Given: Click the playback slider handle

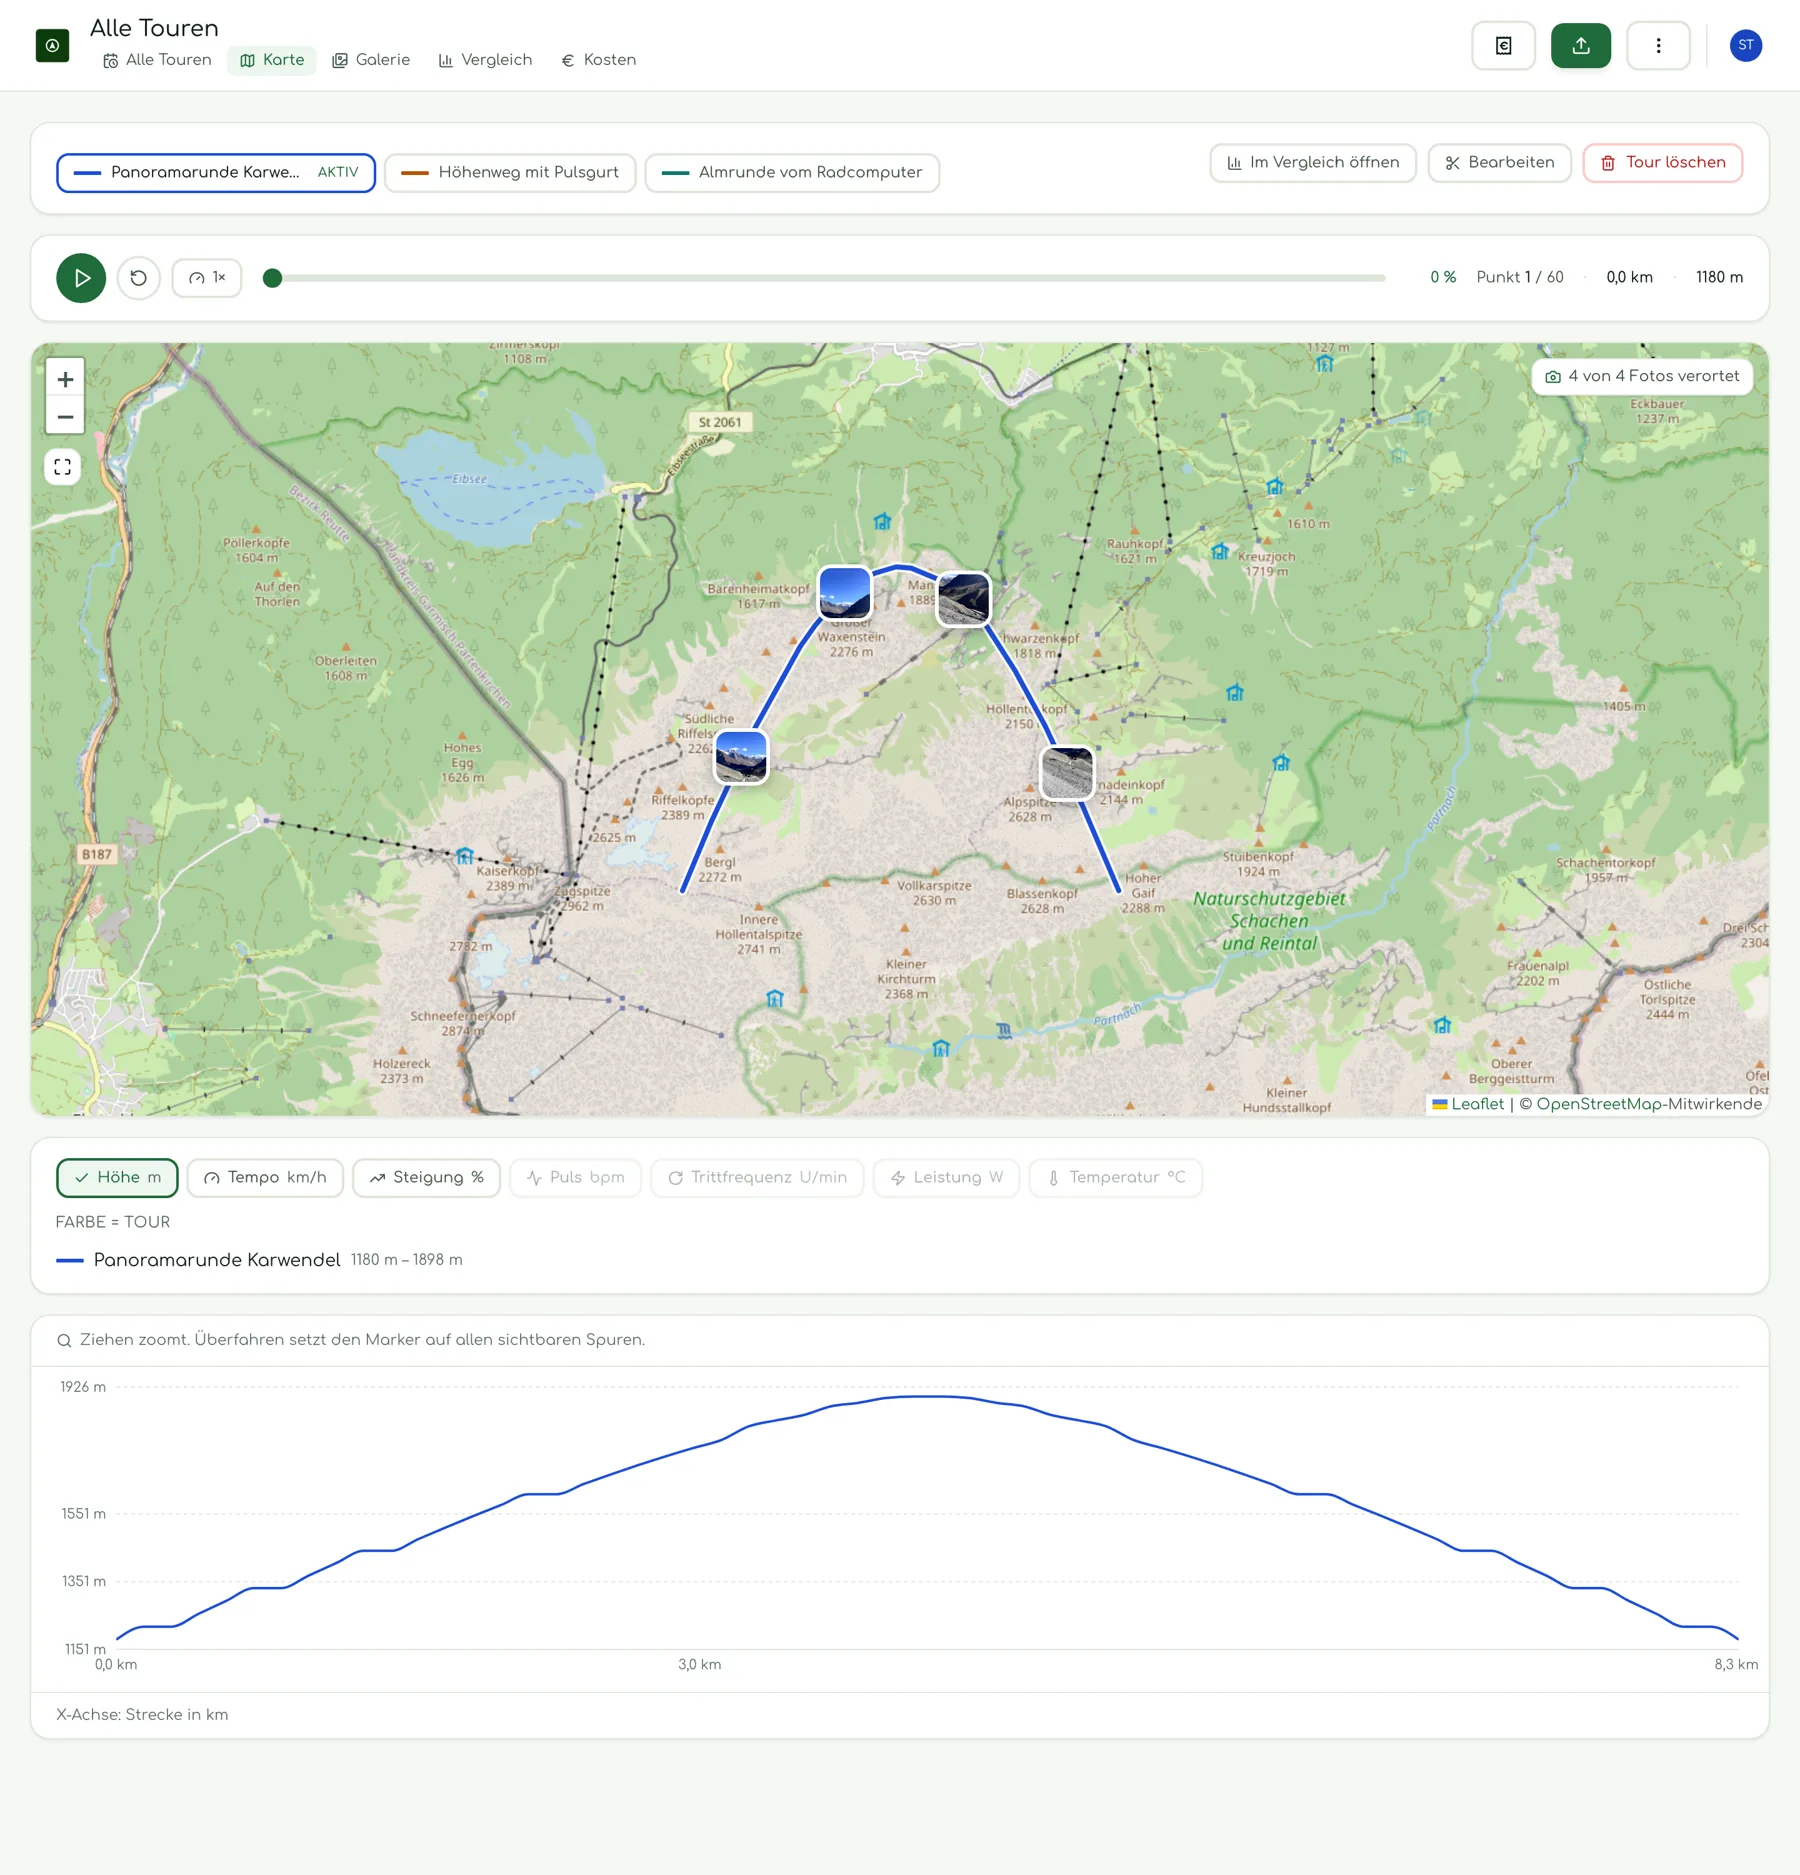Looking at the screenshot, I should tap(272, 278).
